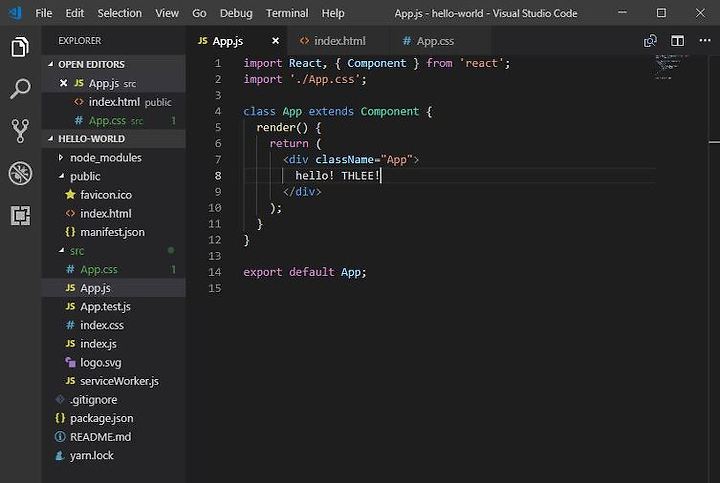720x483 pixels.
Task: Split the editor with the split icon
Action: [x=677, y=41]
